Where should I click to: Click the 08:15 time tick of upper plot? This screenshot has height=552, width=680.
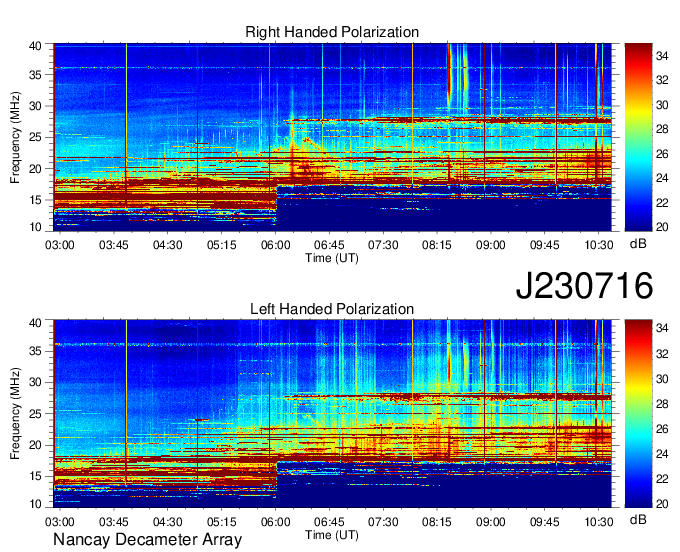(437, 245)
